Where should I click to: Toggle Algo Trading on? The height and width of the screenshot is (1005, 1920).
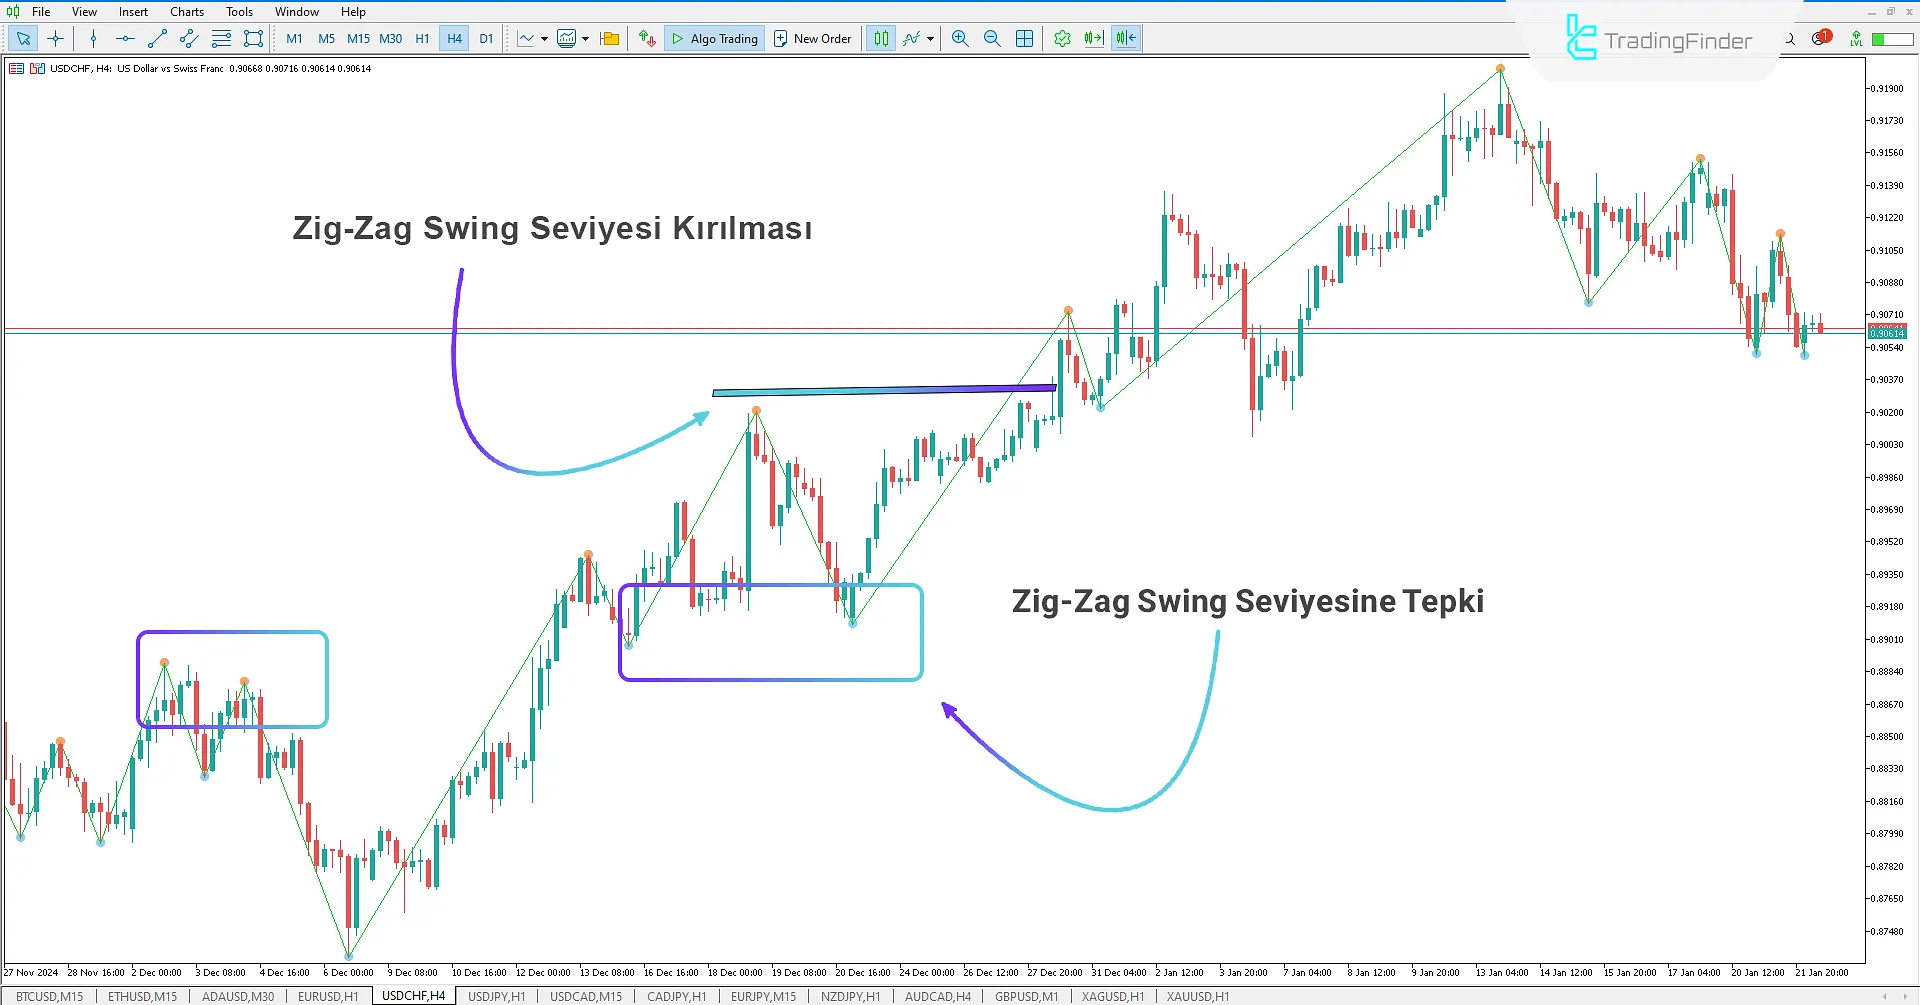tap(713, 38)
